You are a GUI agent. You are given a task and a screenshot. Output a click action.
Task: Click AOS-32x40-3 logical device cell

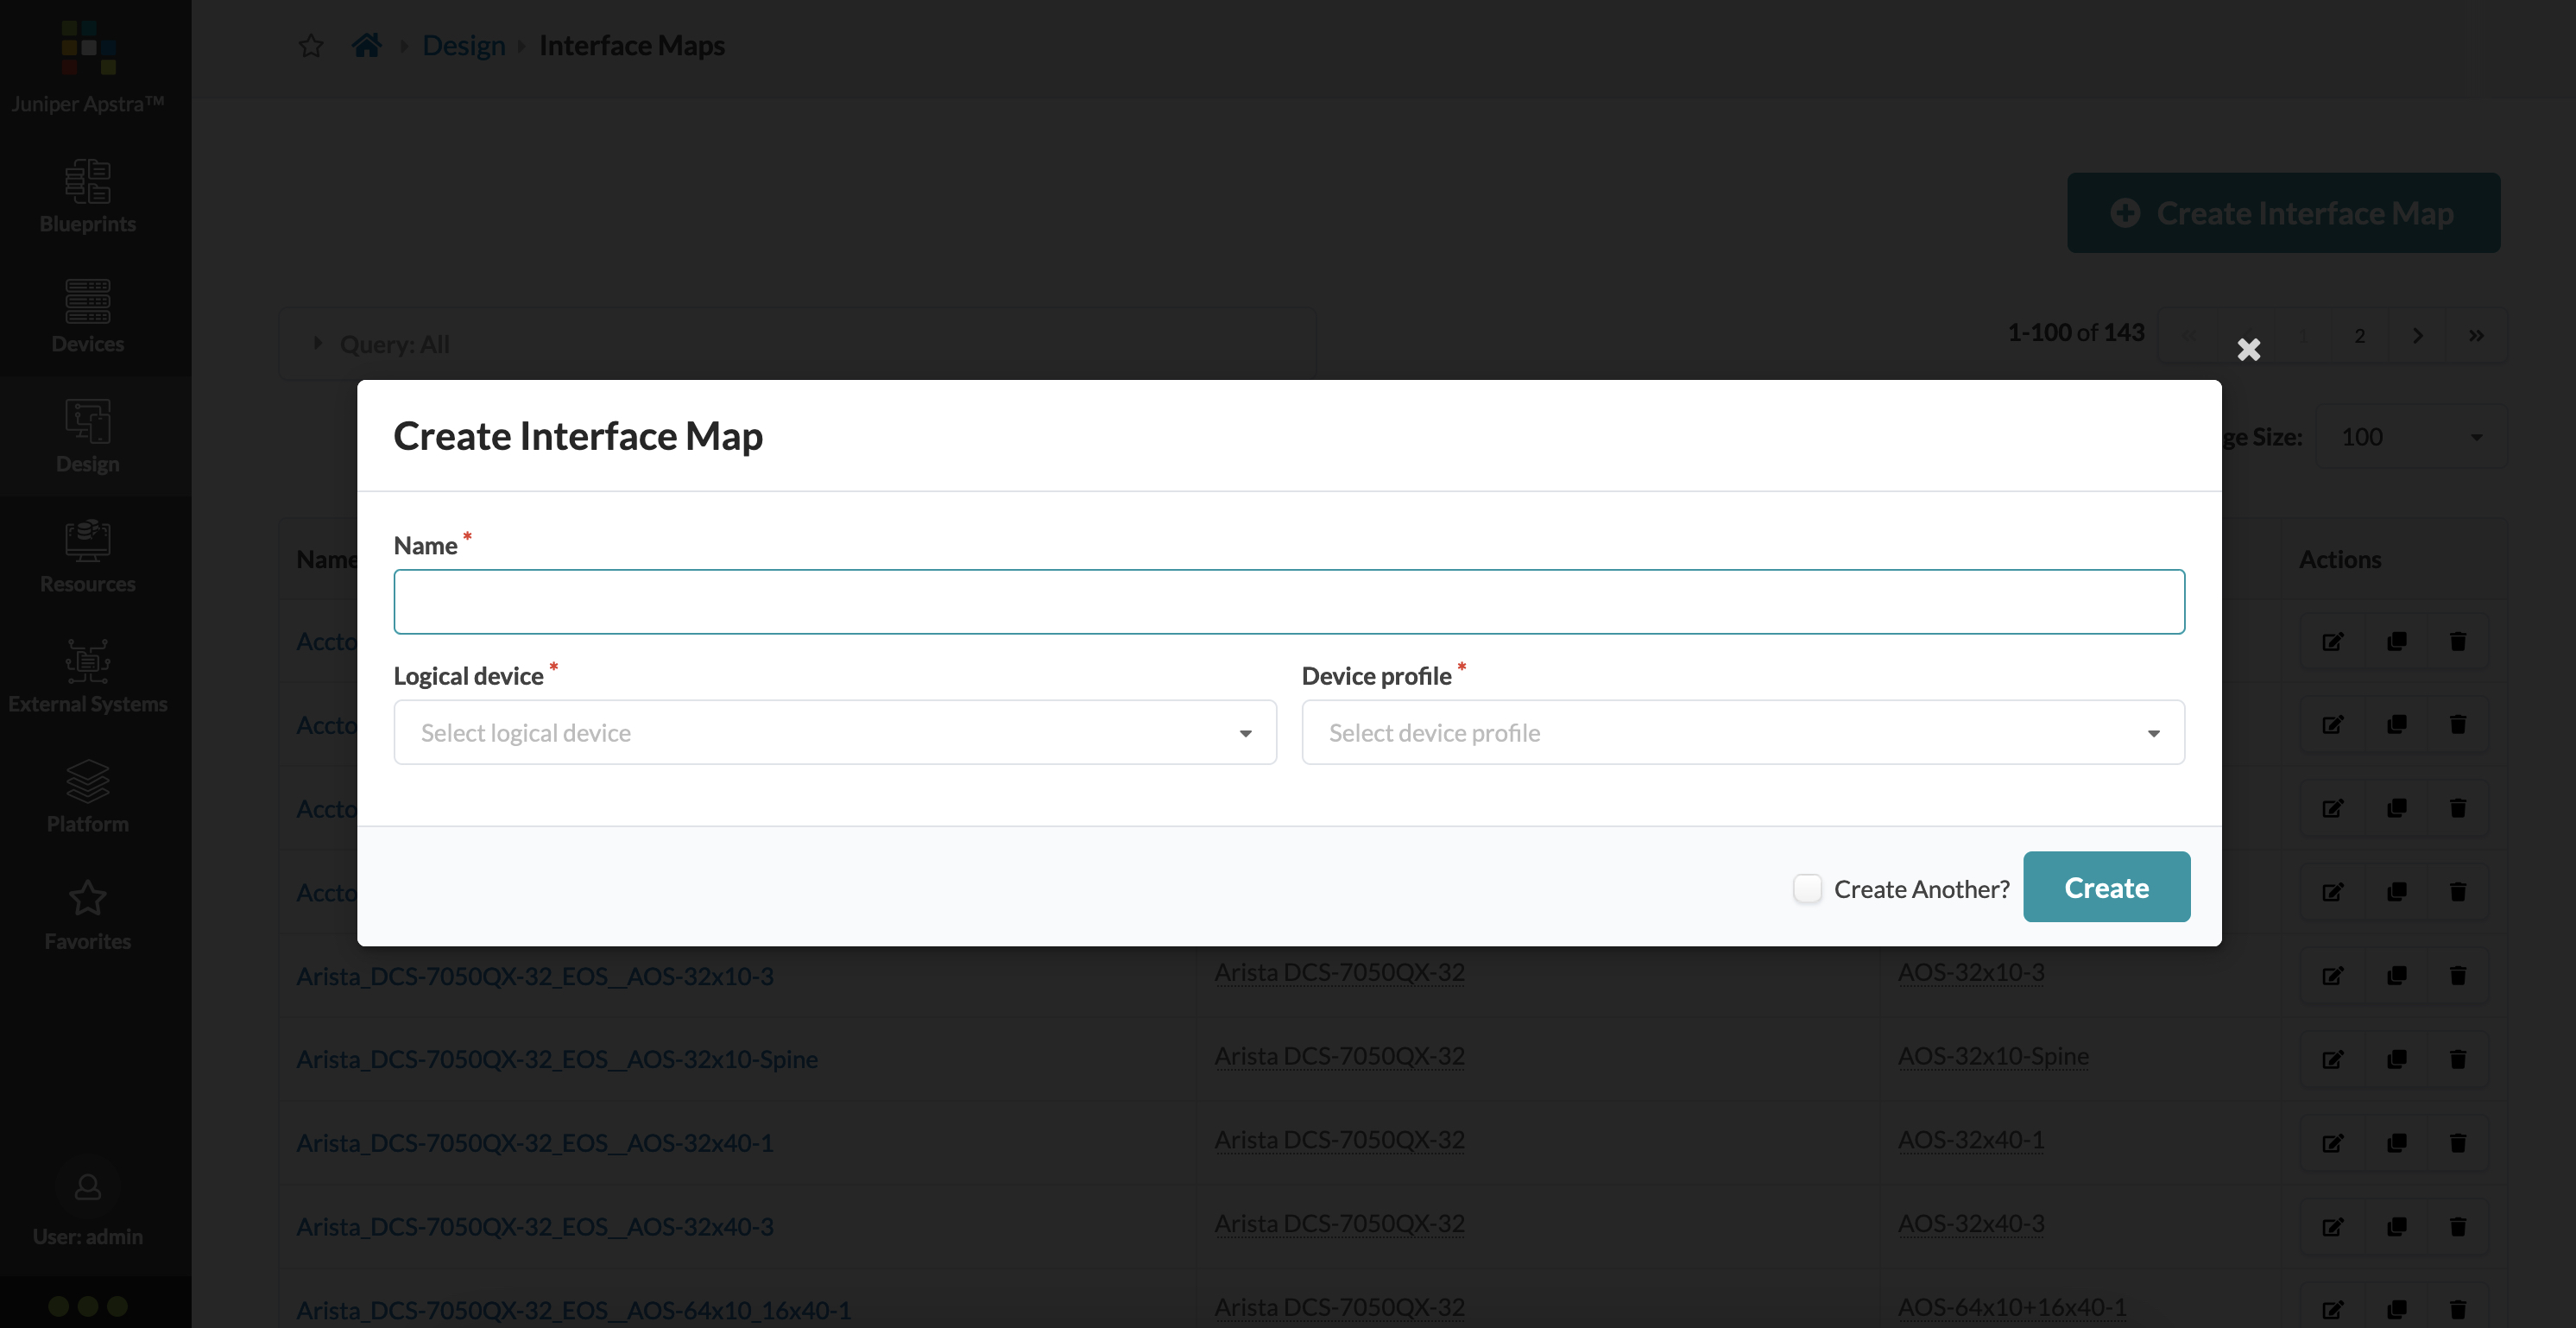(x=1971, y=1224)
